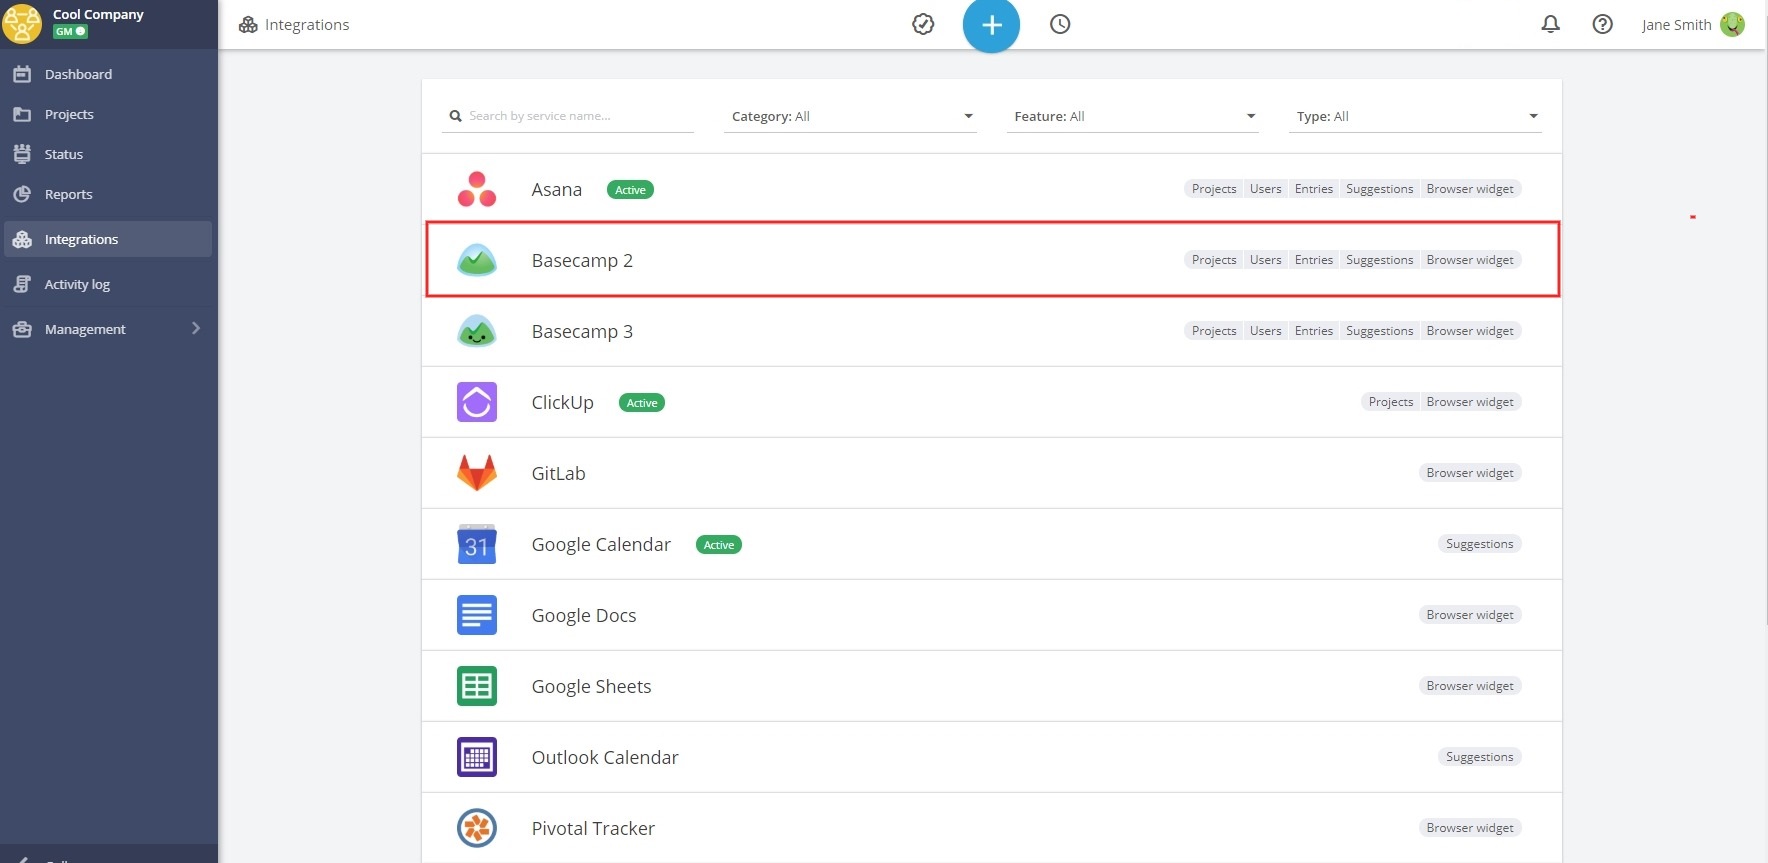Click the Browser widget tag in Google Sheets row

tap(1470, 686)
